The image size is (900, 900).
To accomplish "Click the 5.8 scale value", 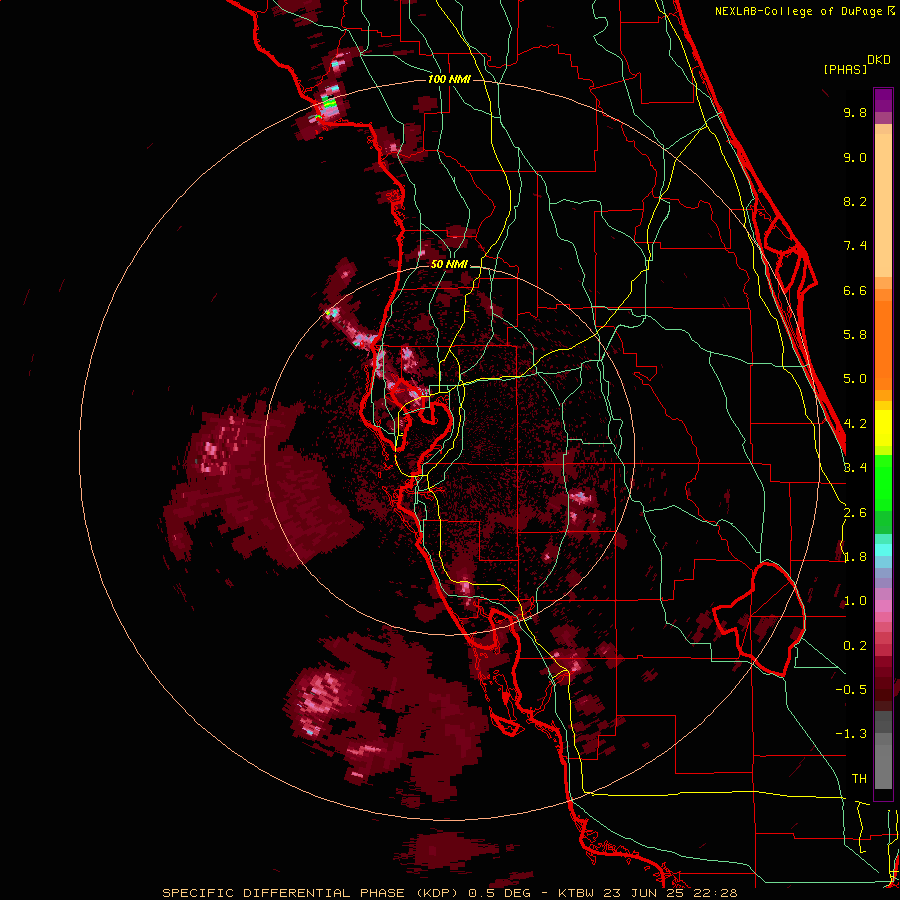I will click(x=855, y=335).
